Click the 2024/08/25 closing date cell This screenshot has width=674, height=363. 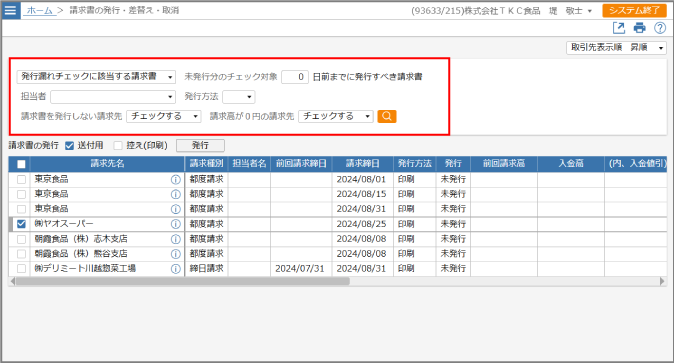[x=362, y=224]
